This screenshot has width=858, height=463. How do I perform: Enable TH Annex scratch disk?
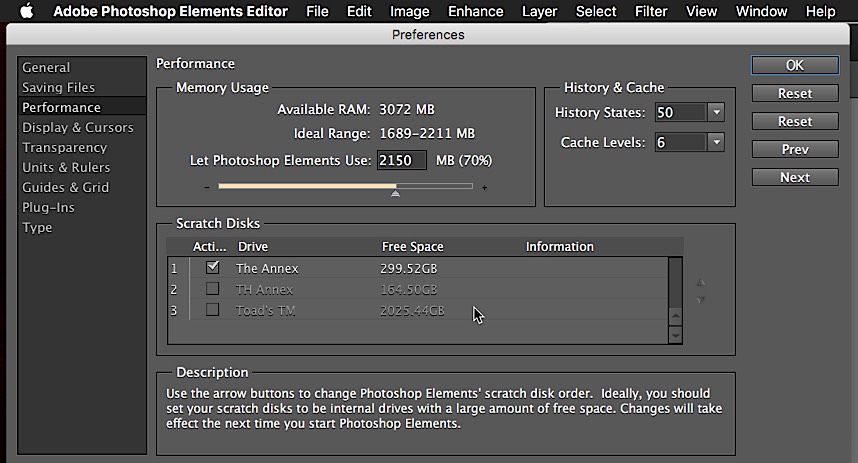click(x=212, y=289)
